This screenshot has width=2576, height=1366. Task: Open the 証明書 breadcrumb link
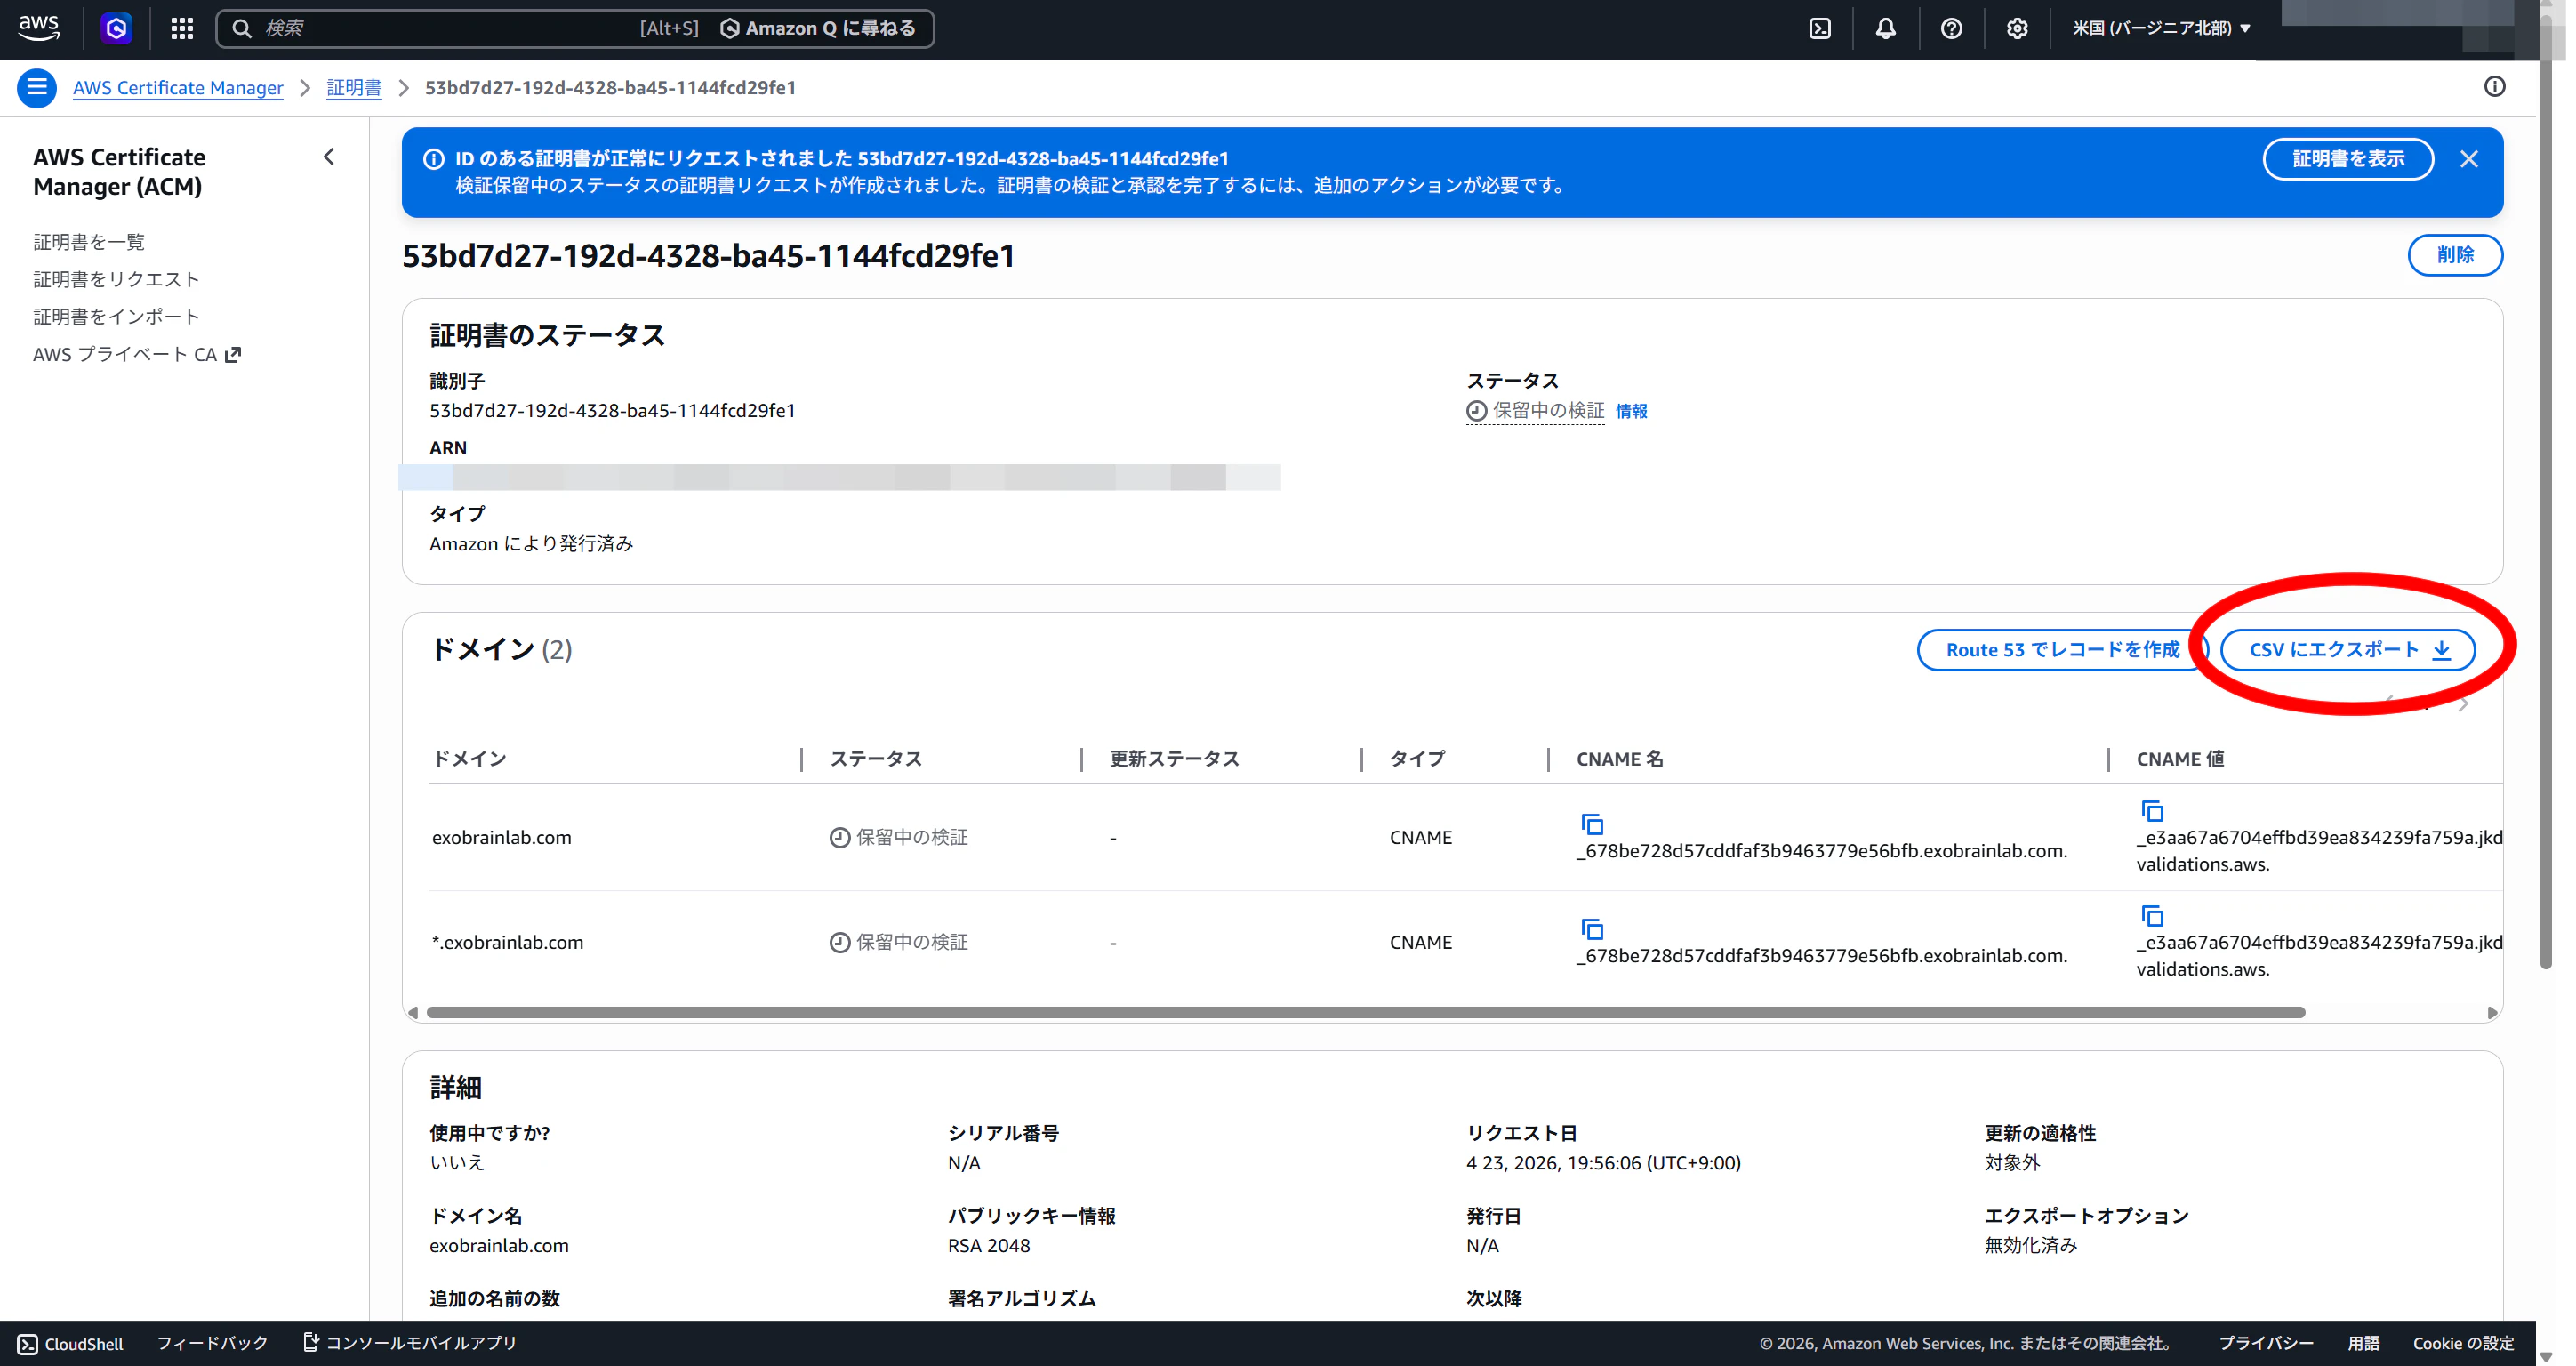tap(354, 88)
